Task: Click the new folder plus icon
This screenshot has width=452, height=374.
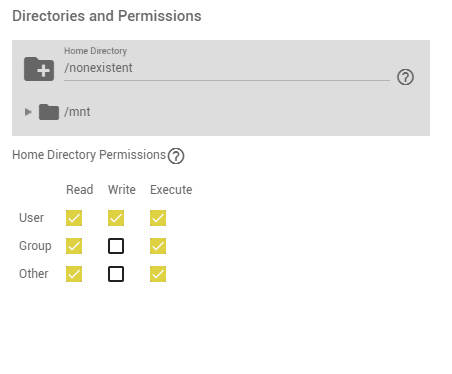Action: click(39, 69)
